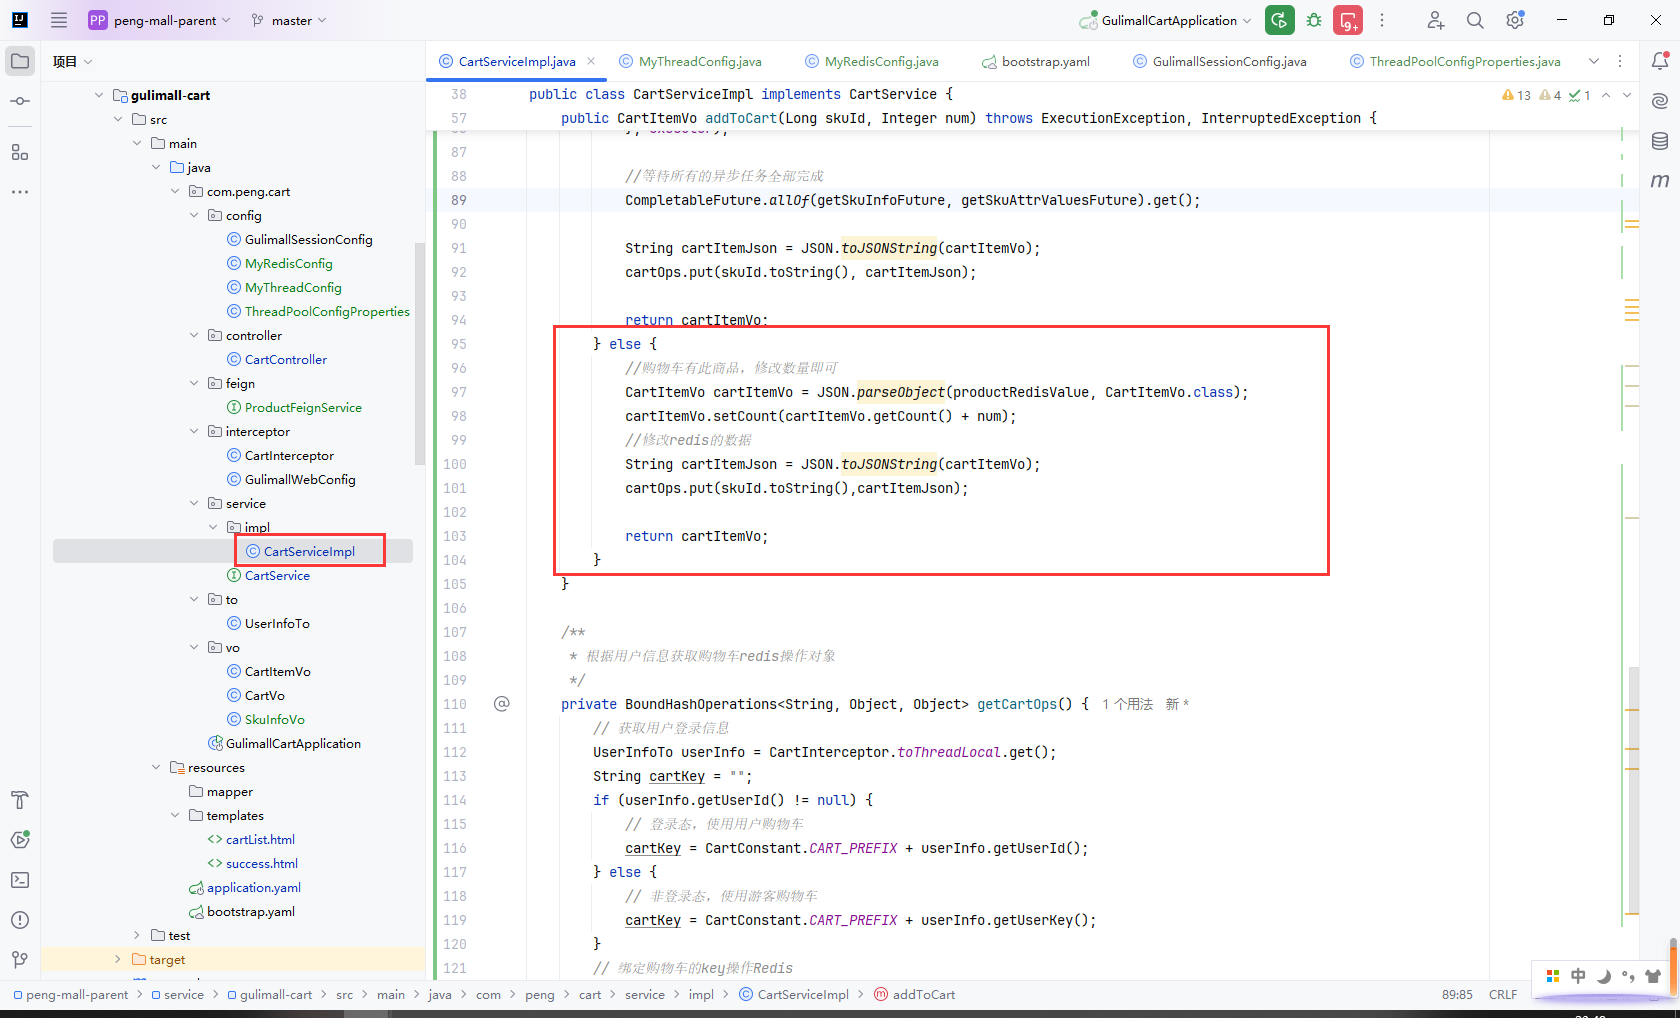Switch to MyThreadConfig.java tab
The width and height of the screenshot is (1680, 1018).
tap(690, 61)
